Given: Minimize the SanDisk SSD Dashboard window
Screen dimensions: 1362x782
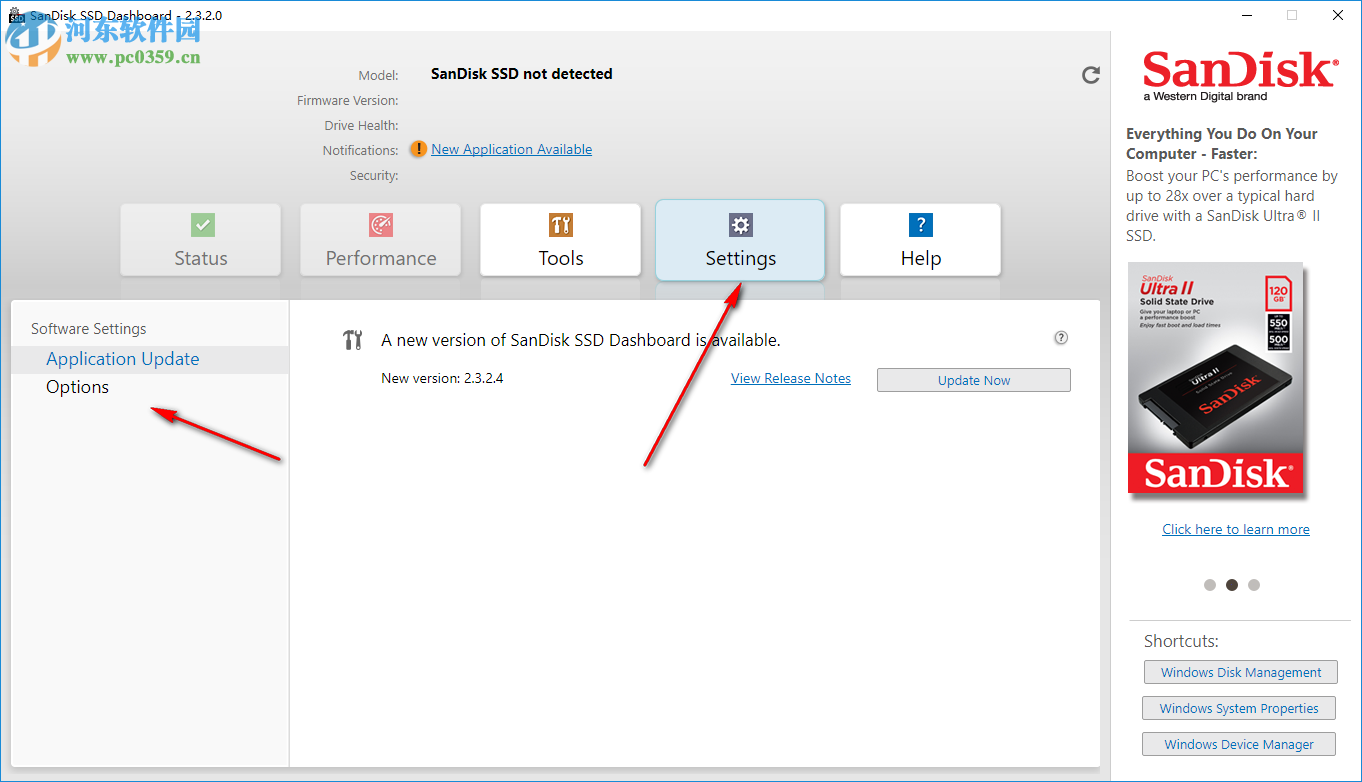Looking at the screenshot, I should pyautogui.click(x=1246, y=15).
